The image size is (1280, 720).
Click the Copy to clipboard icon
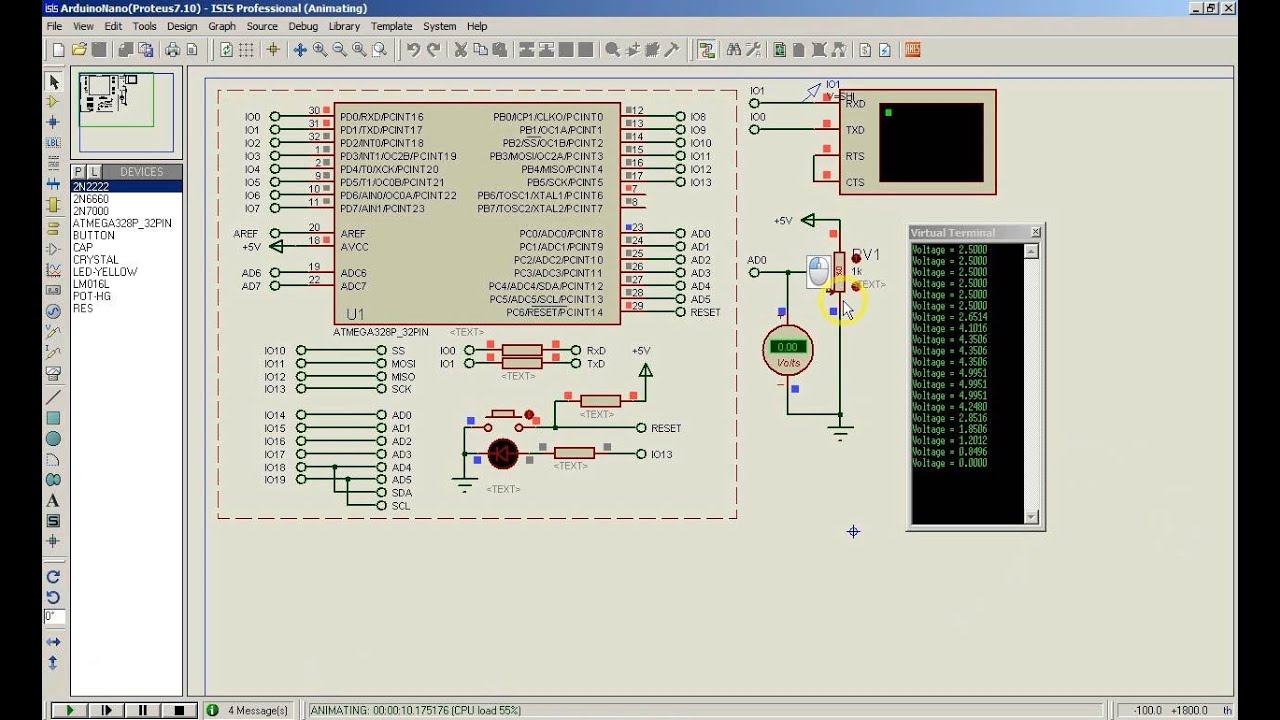480,49
